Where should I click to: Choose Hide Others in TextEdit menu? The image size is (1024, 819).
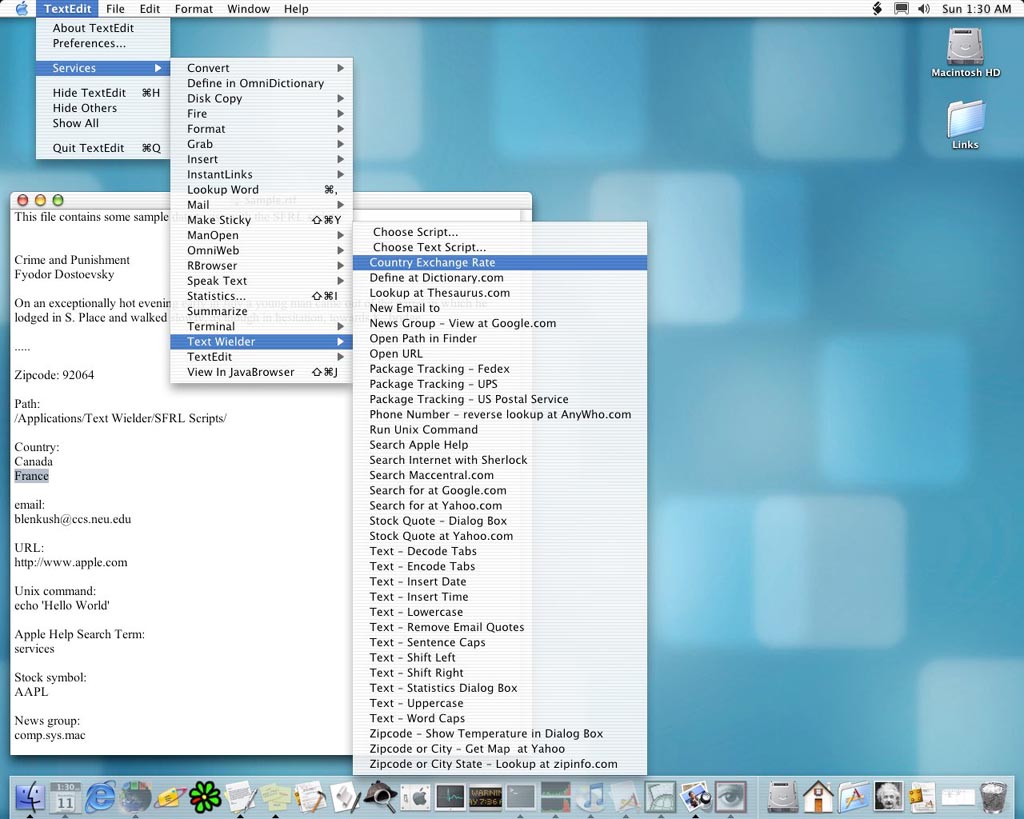[103, 108]
